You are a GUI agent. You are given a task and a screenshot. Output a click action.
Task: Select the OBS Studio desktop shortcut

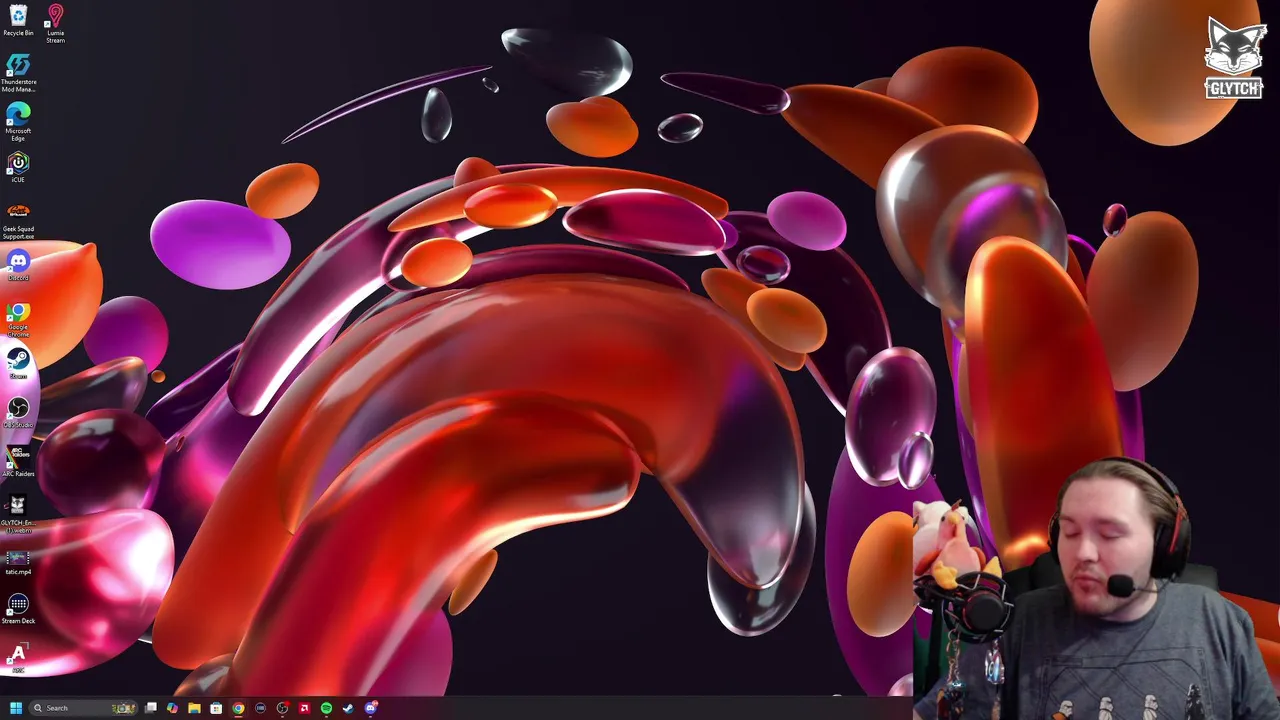pyautogui.click(x=18, y=412)
